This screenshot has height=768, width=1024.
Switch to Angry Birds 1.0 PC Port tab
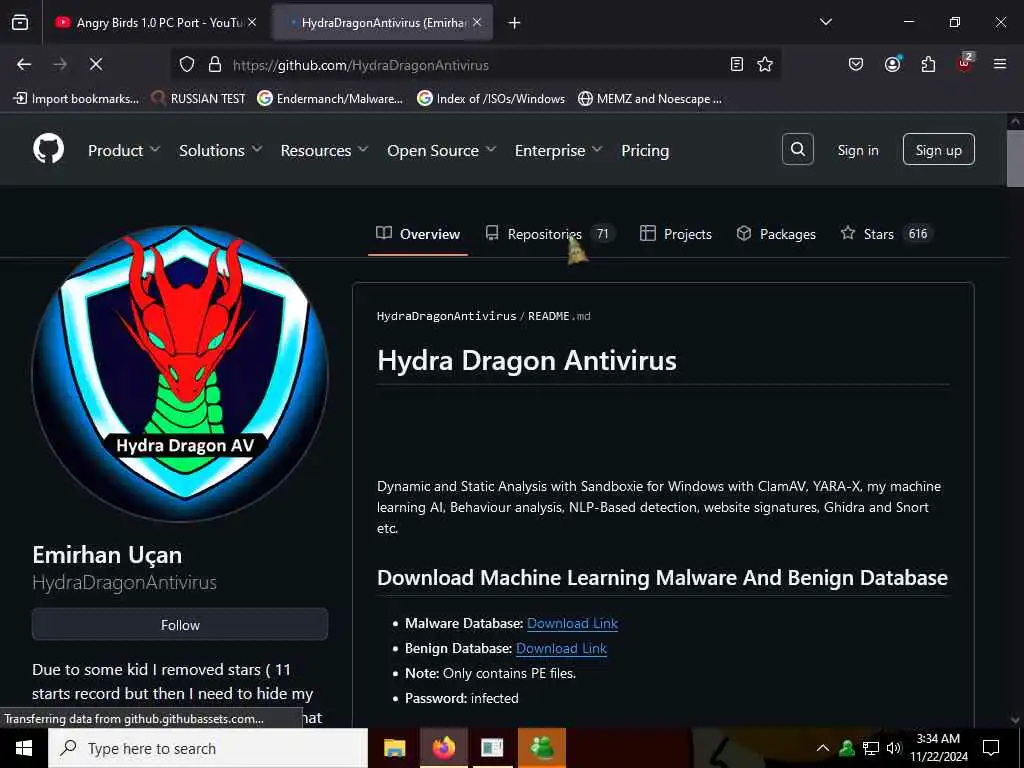pyautogui.click(x=155, y=22)
